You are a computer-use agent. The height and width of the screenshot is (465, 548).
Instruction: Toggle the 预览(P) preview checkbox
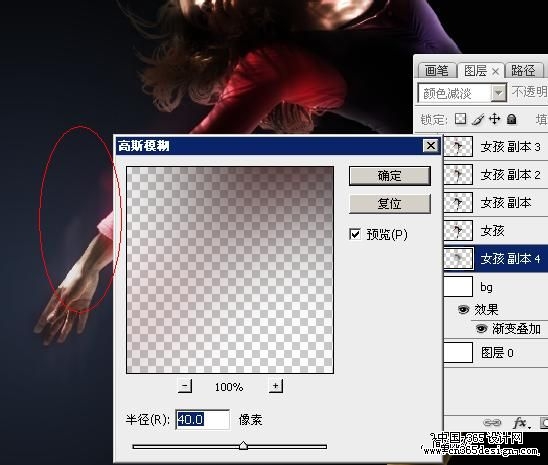point(355,234)
